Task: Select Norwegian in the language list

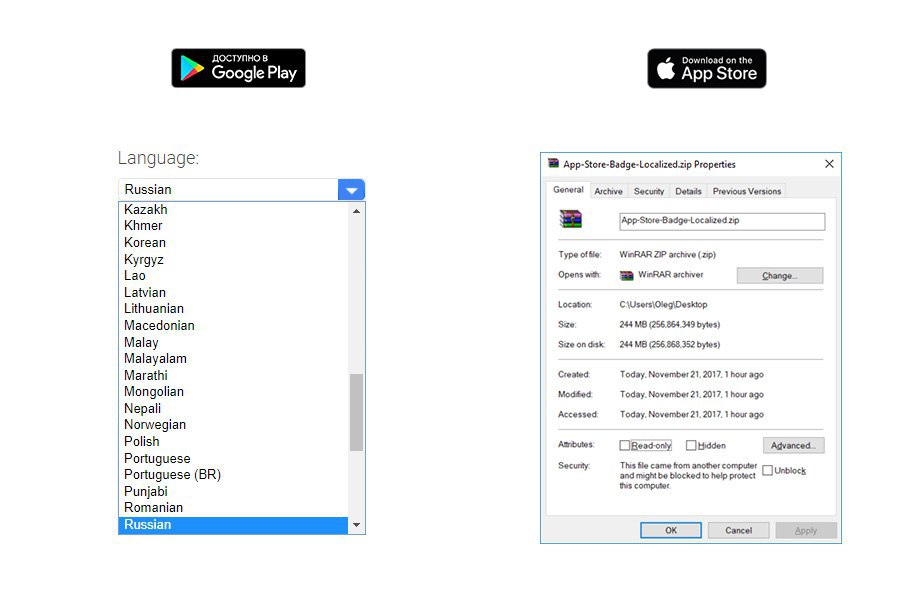Action: coord(233,425)
